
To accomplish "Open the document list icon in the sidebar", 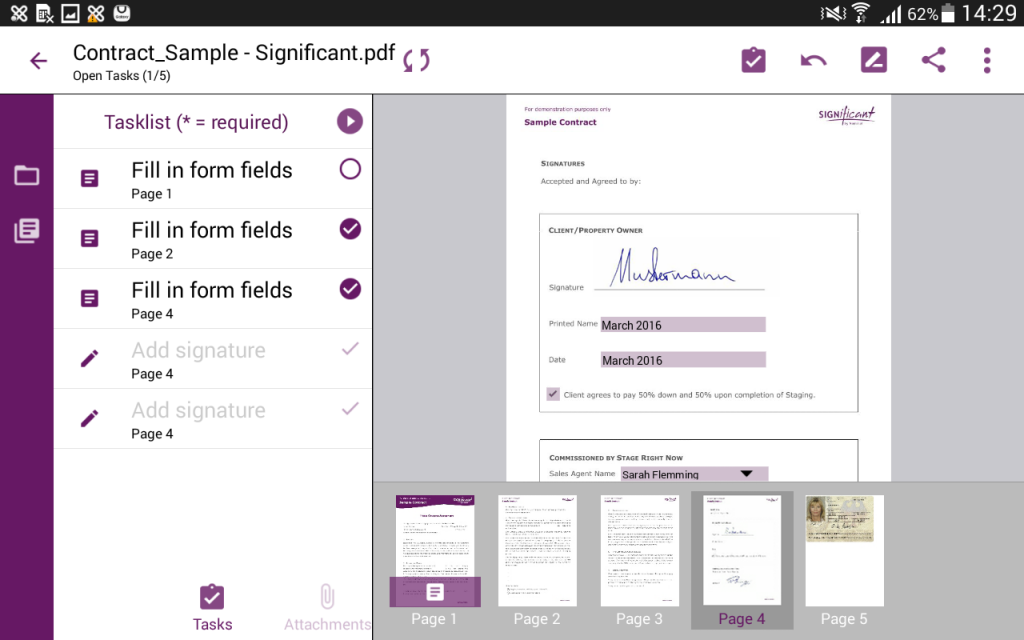I will click(26, 230).
